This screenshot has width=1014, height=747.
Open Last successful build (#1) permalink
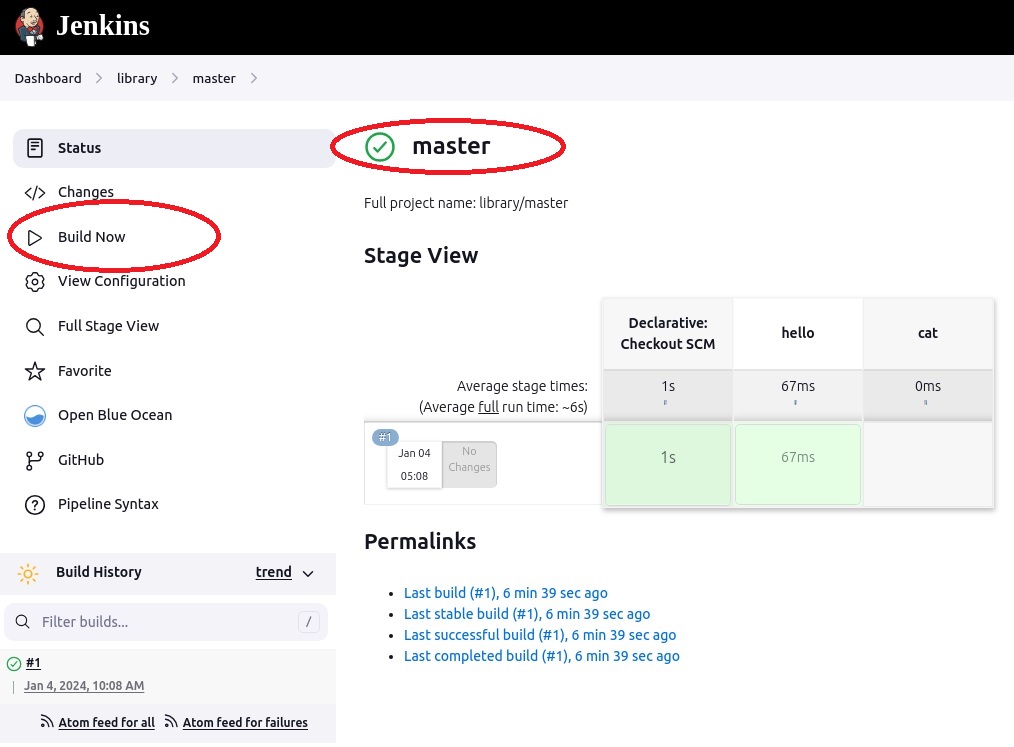(540, 636)
